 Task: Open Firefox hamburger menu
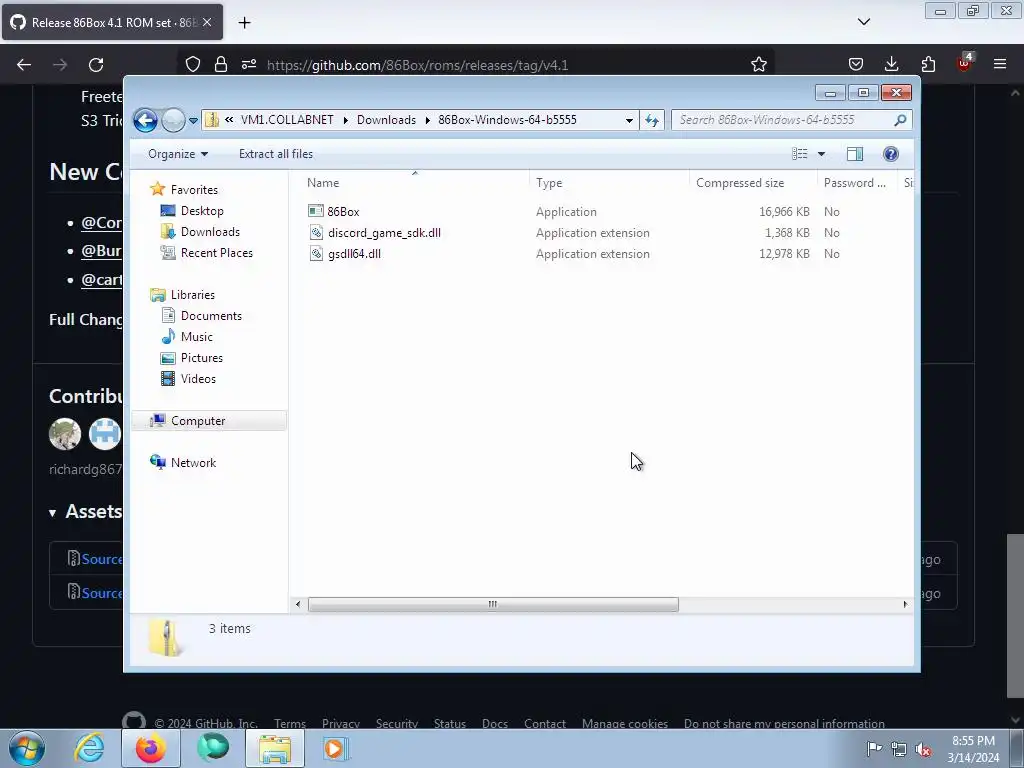point(1000,64)
